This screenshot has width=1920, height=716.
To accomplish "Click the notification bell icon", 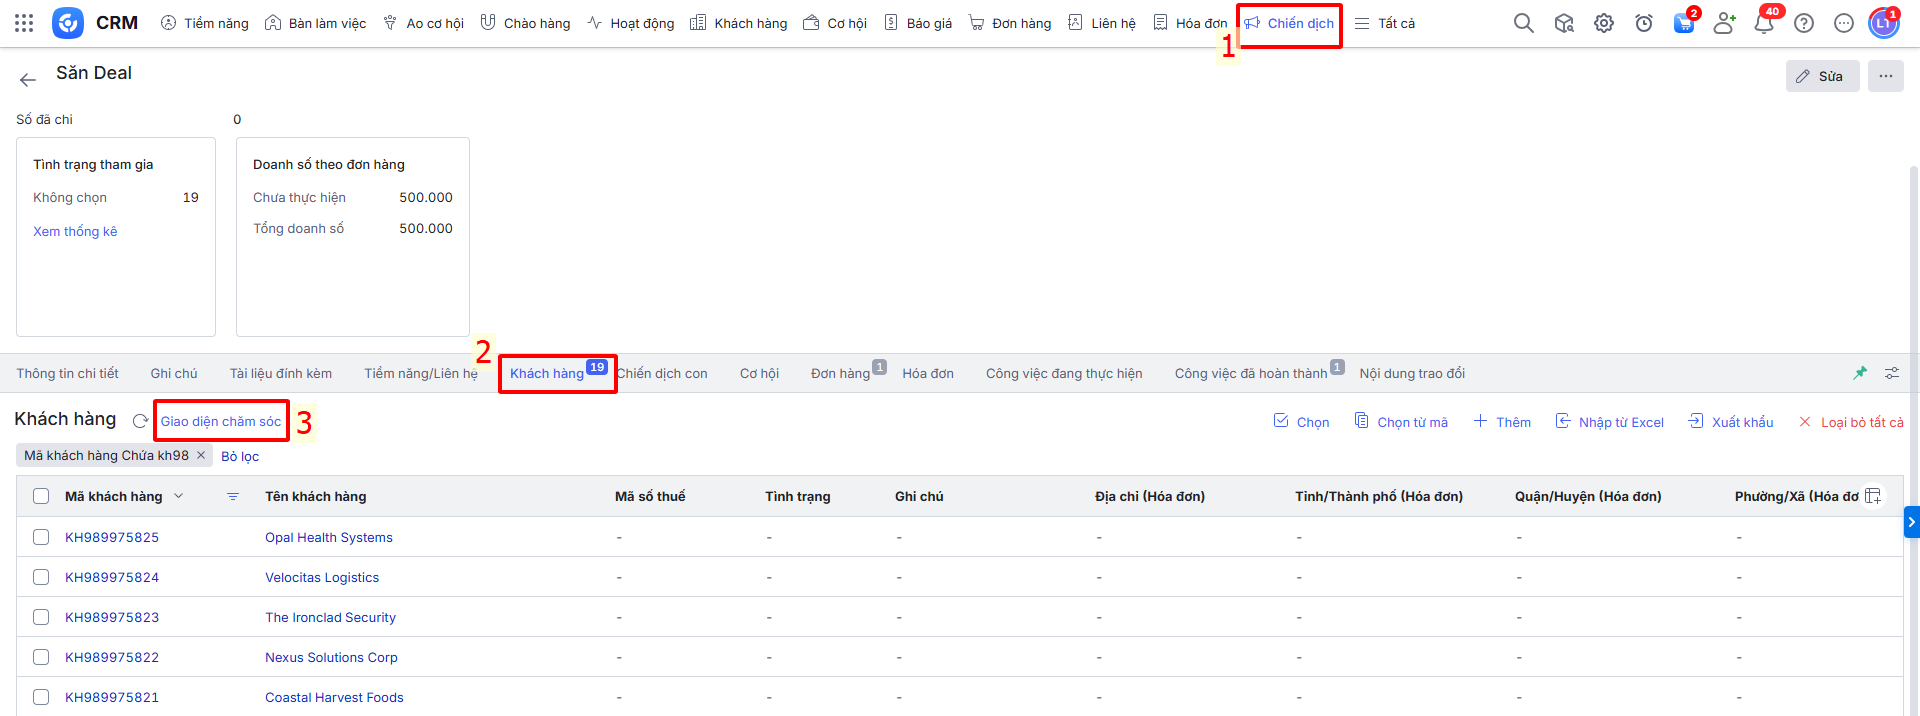I will coord(1763,24).
